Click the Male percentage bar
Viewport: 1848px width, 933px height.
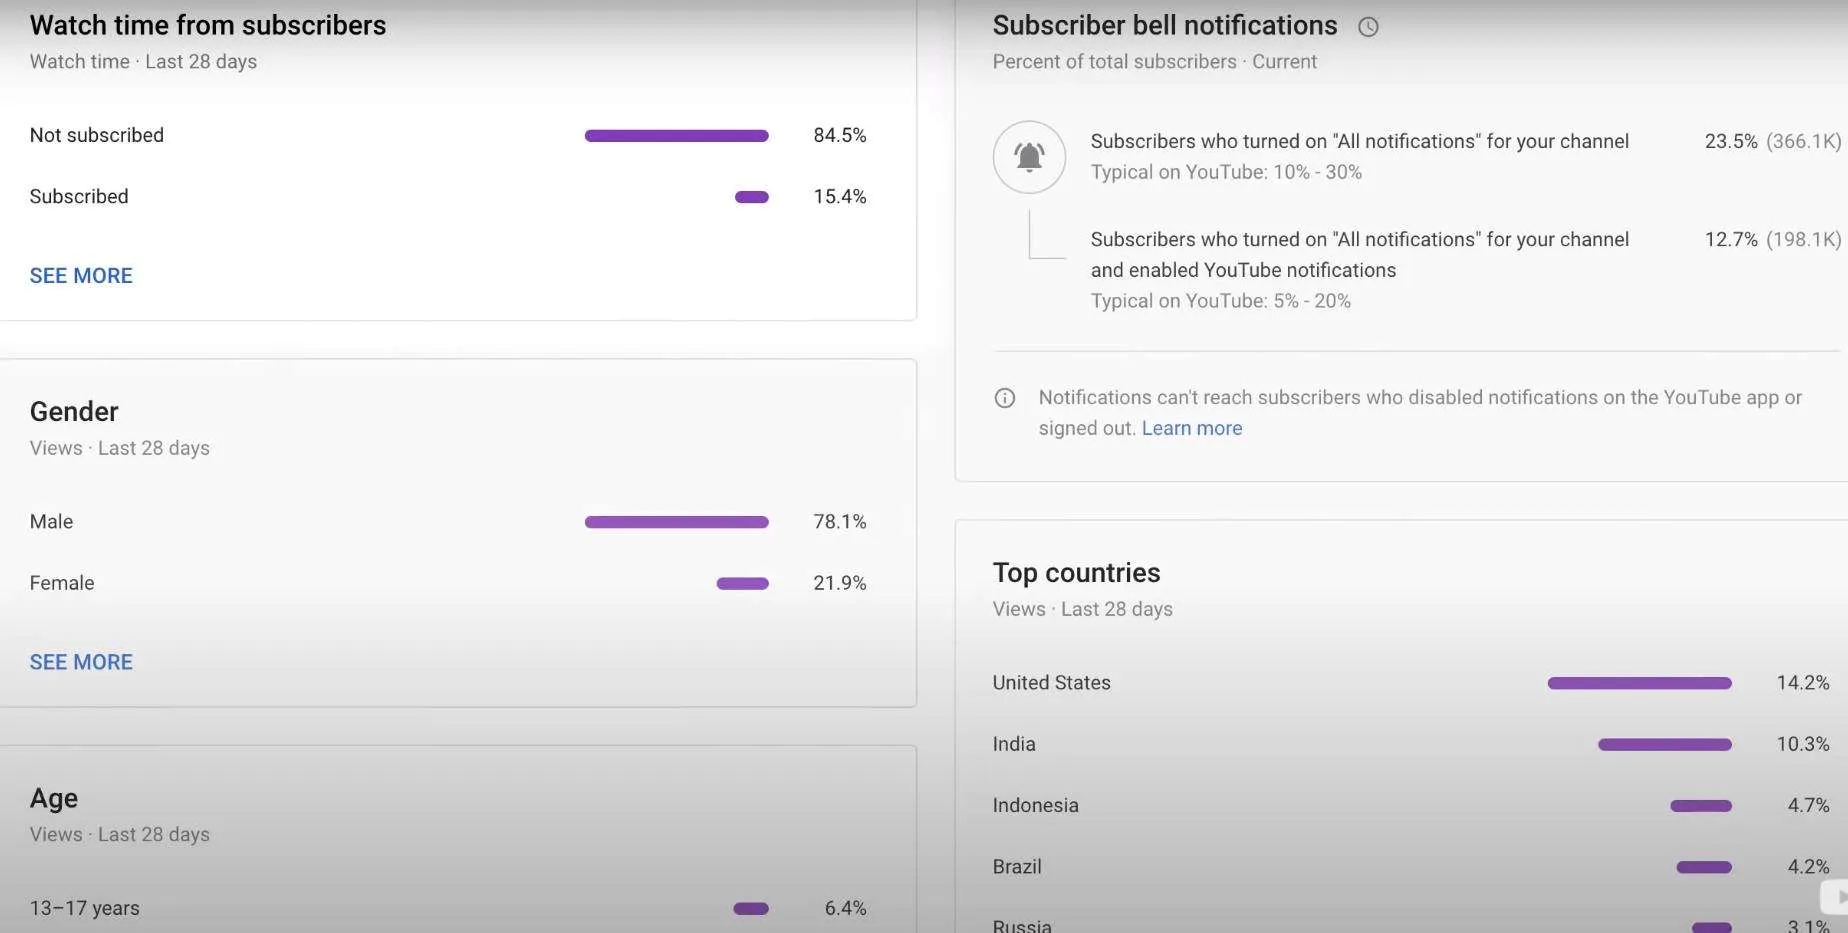click(677, 522)
